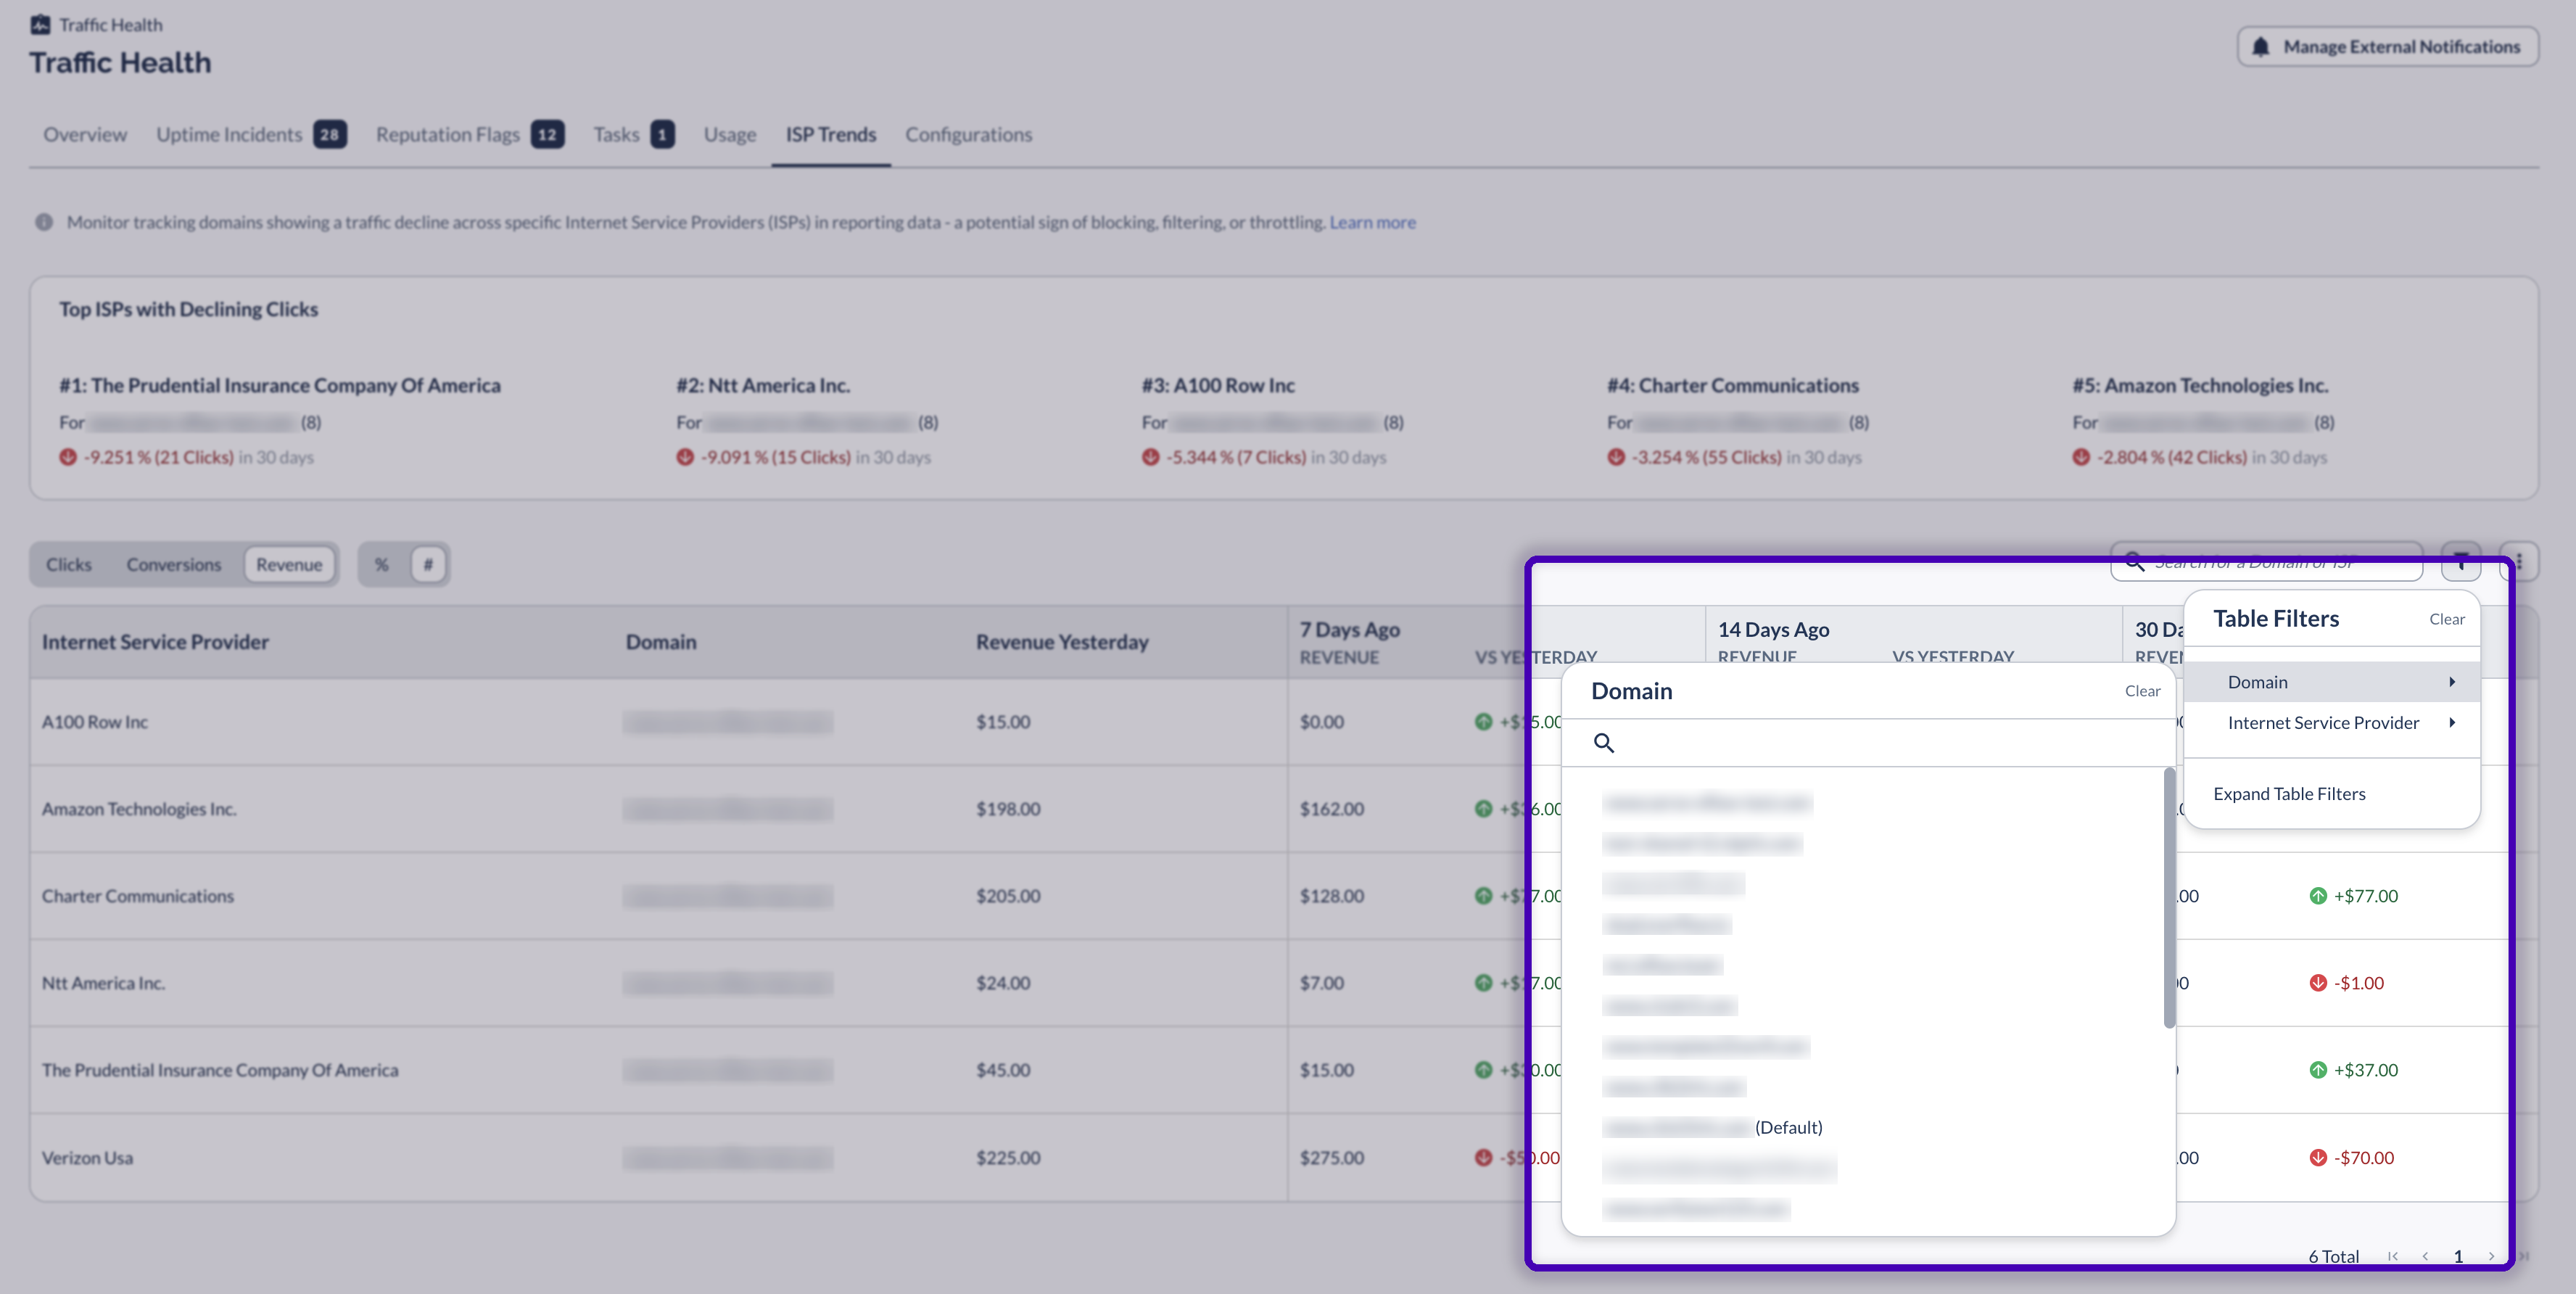Click $225.00 revenue yesterday value
Viewport: 2576px width, 1294px height.
coord(1008,1158)
